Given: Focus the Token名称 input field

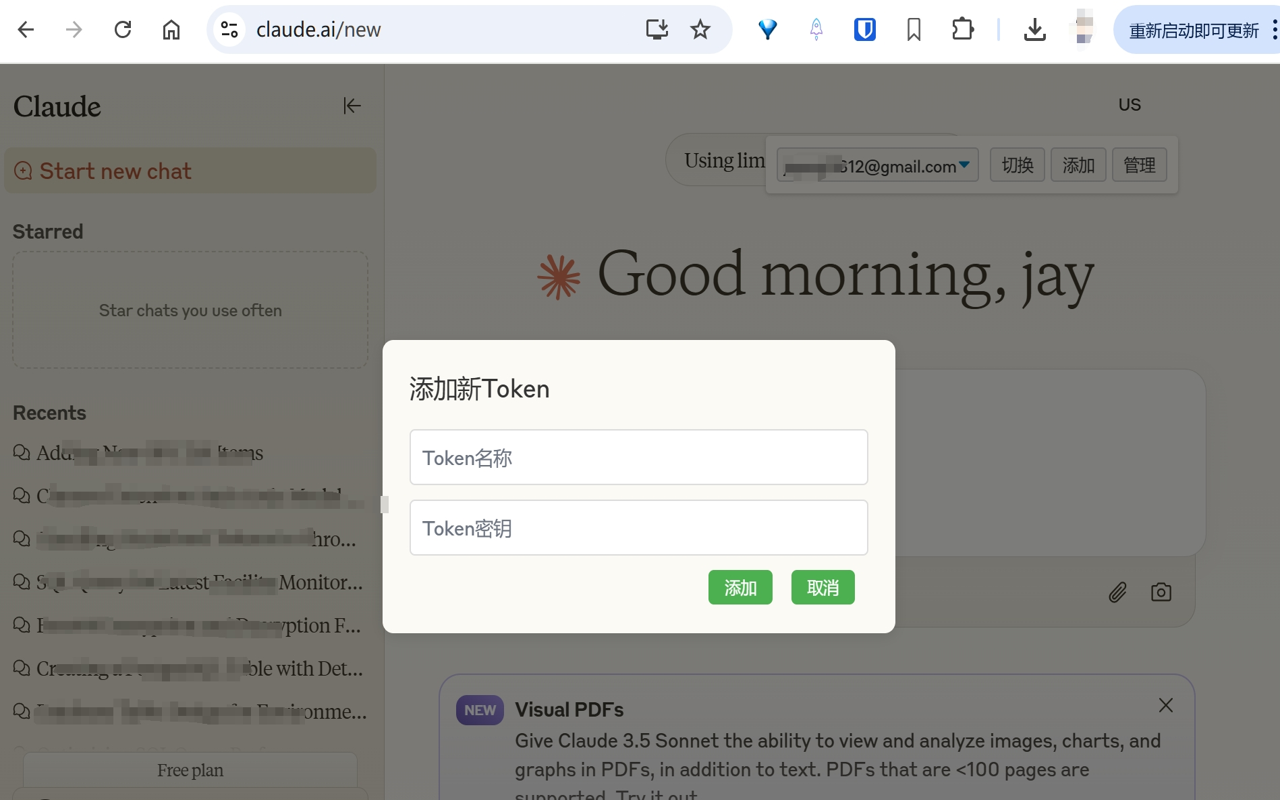Looking at the screenshot, I should (638, 457).
